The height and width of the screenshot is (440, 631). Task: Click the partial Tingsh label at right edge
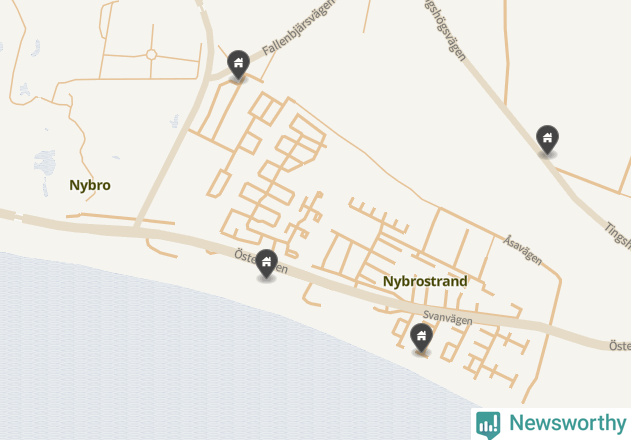(618, 235)
